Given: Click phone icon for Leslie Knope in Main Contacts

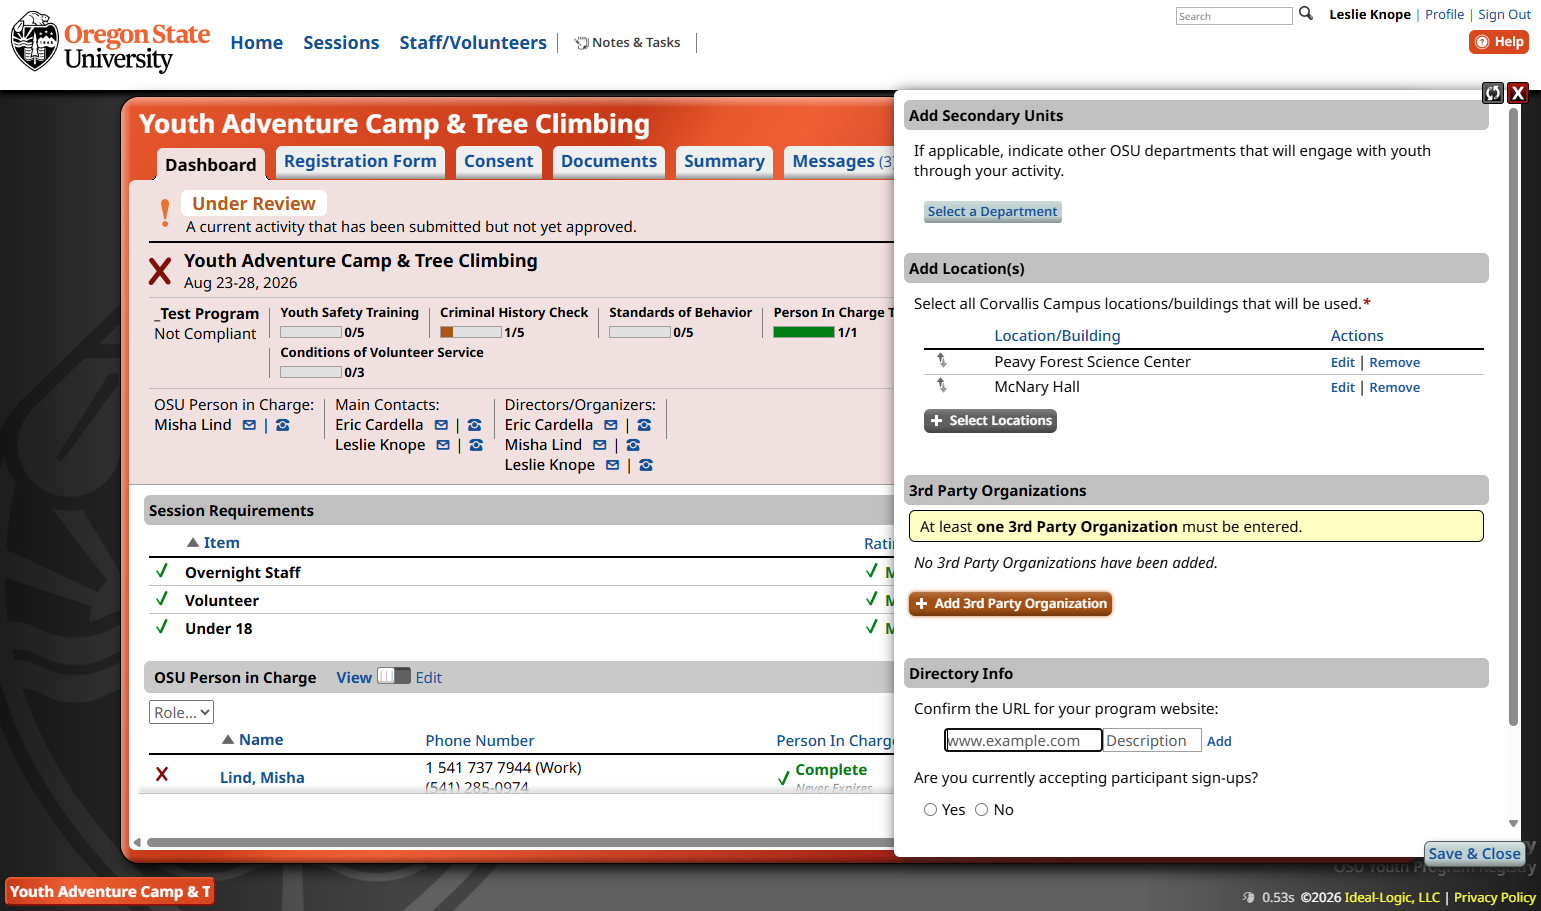Looking at the screenshot, I should pyautogui.click(x=476, y=445).
